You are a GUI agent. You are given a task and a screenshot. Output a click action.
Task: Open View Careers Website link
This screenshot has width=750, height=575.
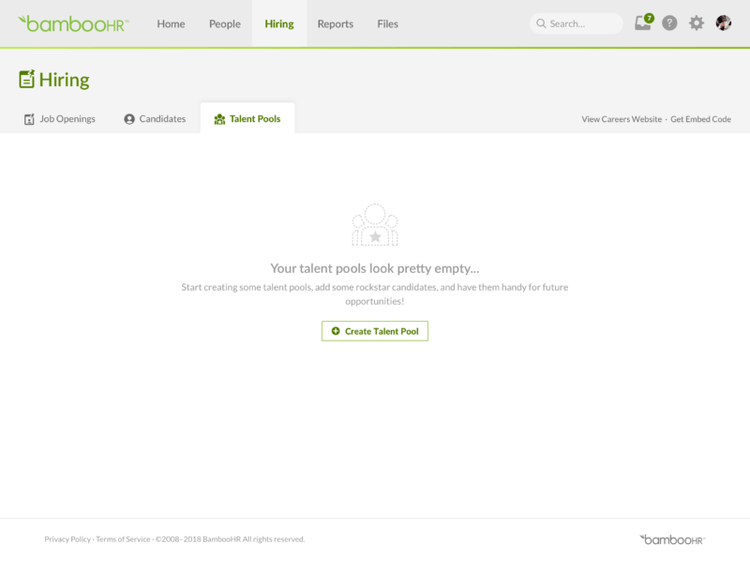click(622, 119)
